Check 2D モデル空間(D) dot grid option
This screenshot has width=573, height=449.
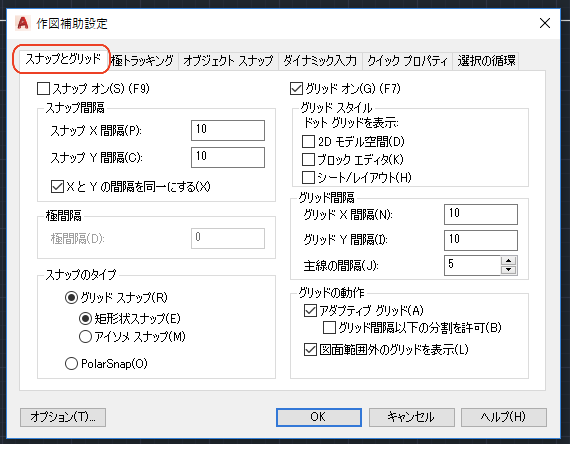(x=308, y=141)
